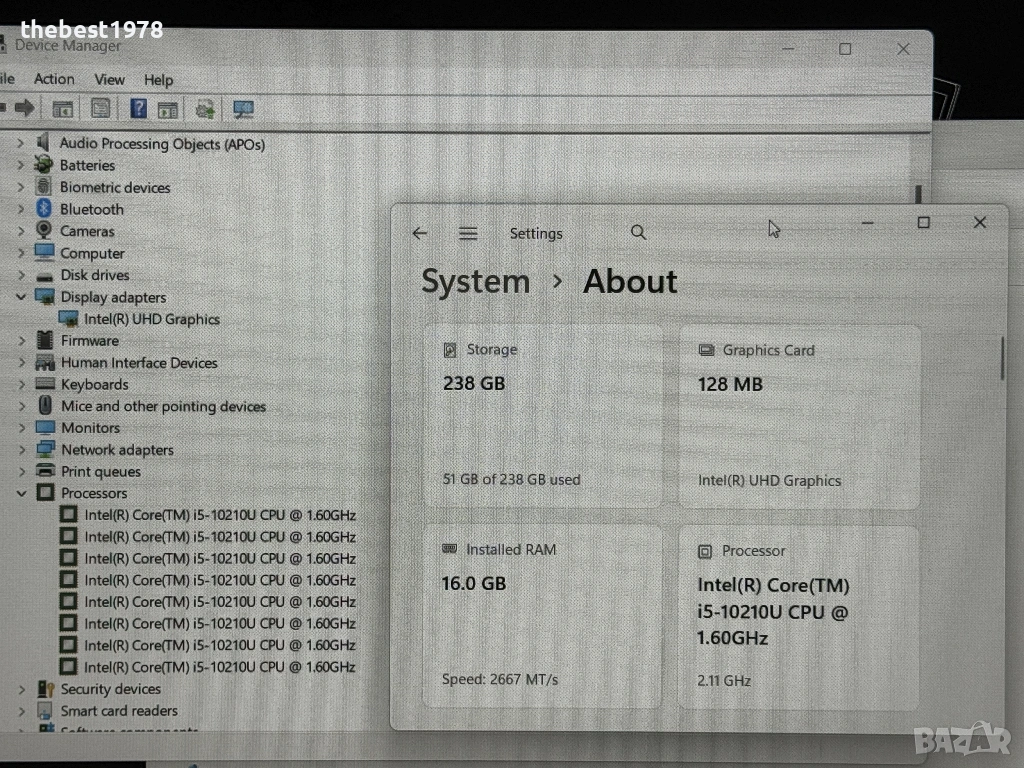Collapse the Display adapters node
The width and height of the screenshot is (1024, 768).
tap(21, 297)
